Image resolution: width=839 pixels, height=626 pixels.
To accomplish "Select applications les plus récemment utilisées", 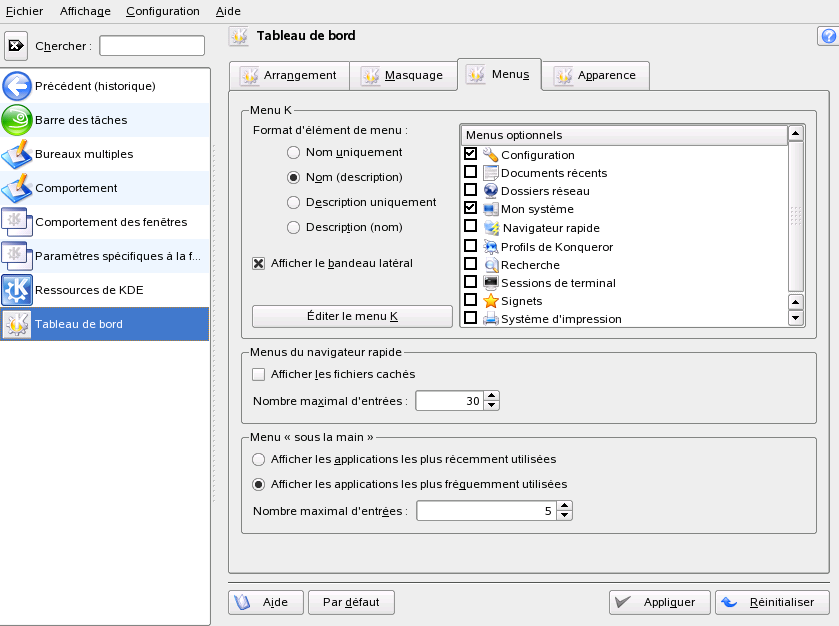I will coord(258,459).
